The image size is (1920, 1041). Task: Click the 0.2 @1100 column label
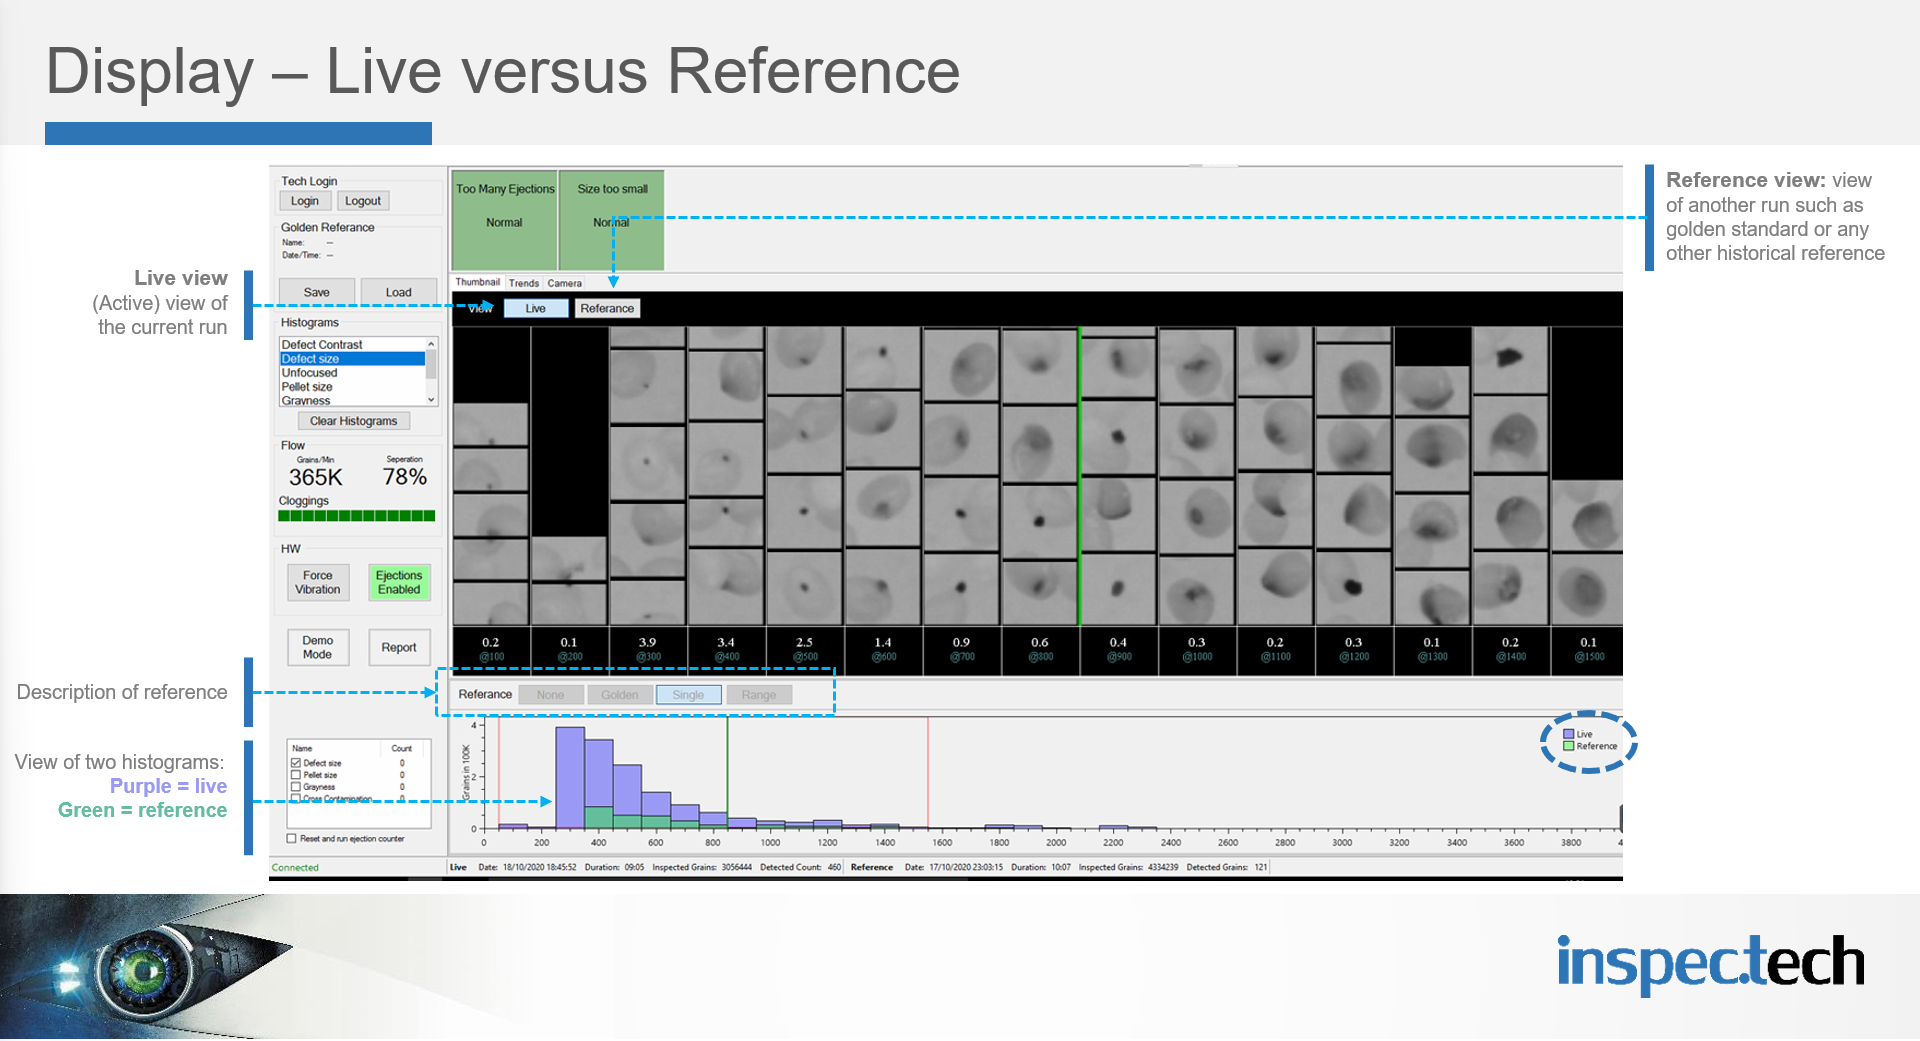(x=1275, y=650)
